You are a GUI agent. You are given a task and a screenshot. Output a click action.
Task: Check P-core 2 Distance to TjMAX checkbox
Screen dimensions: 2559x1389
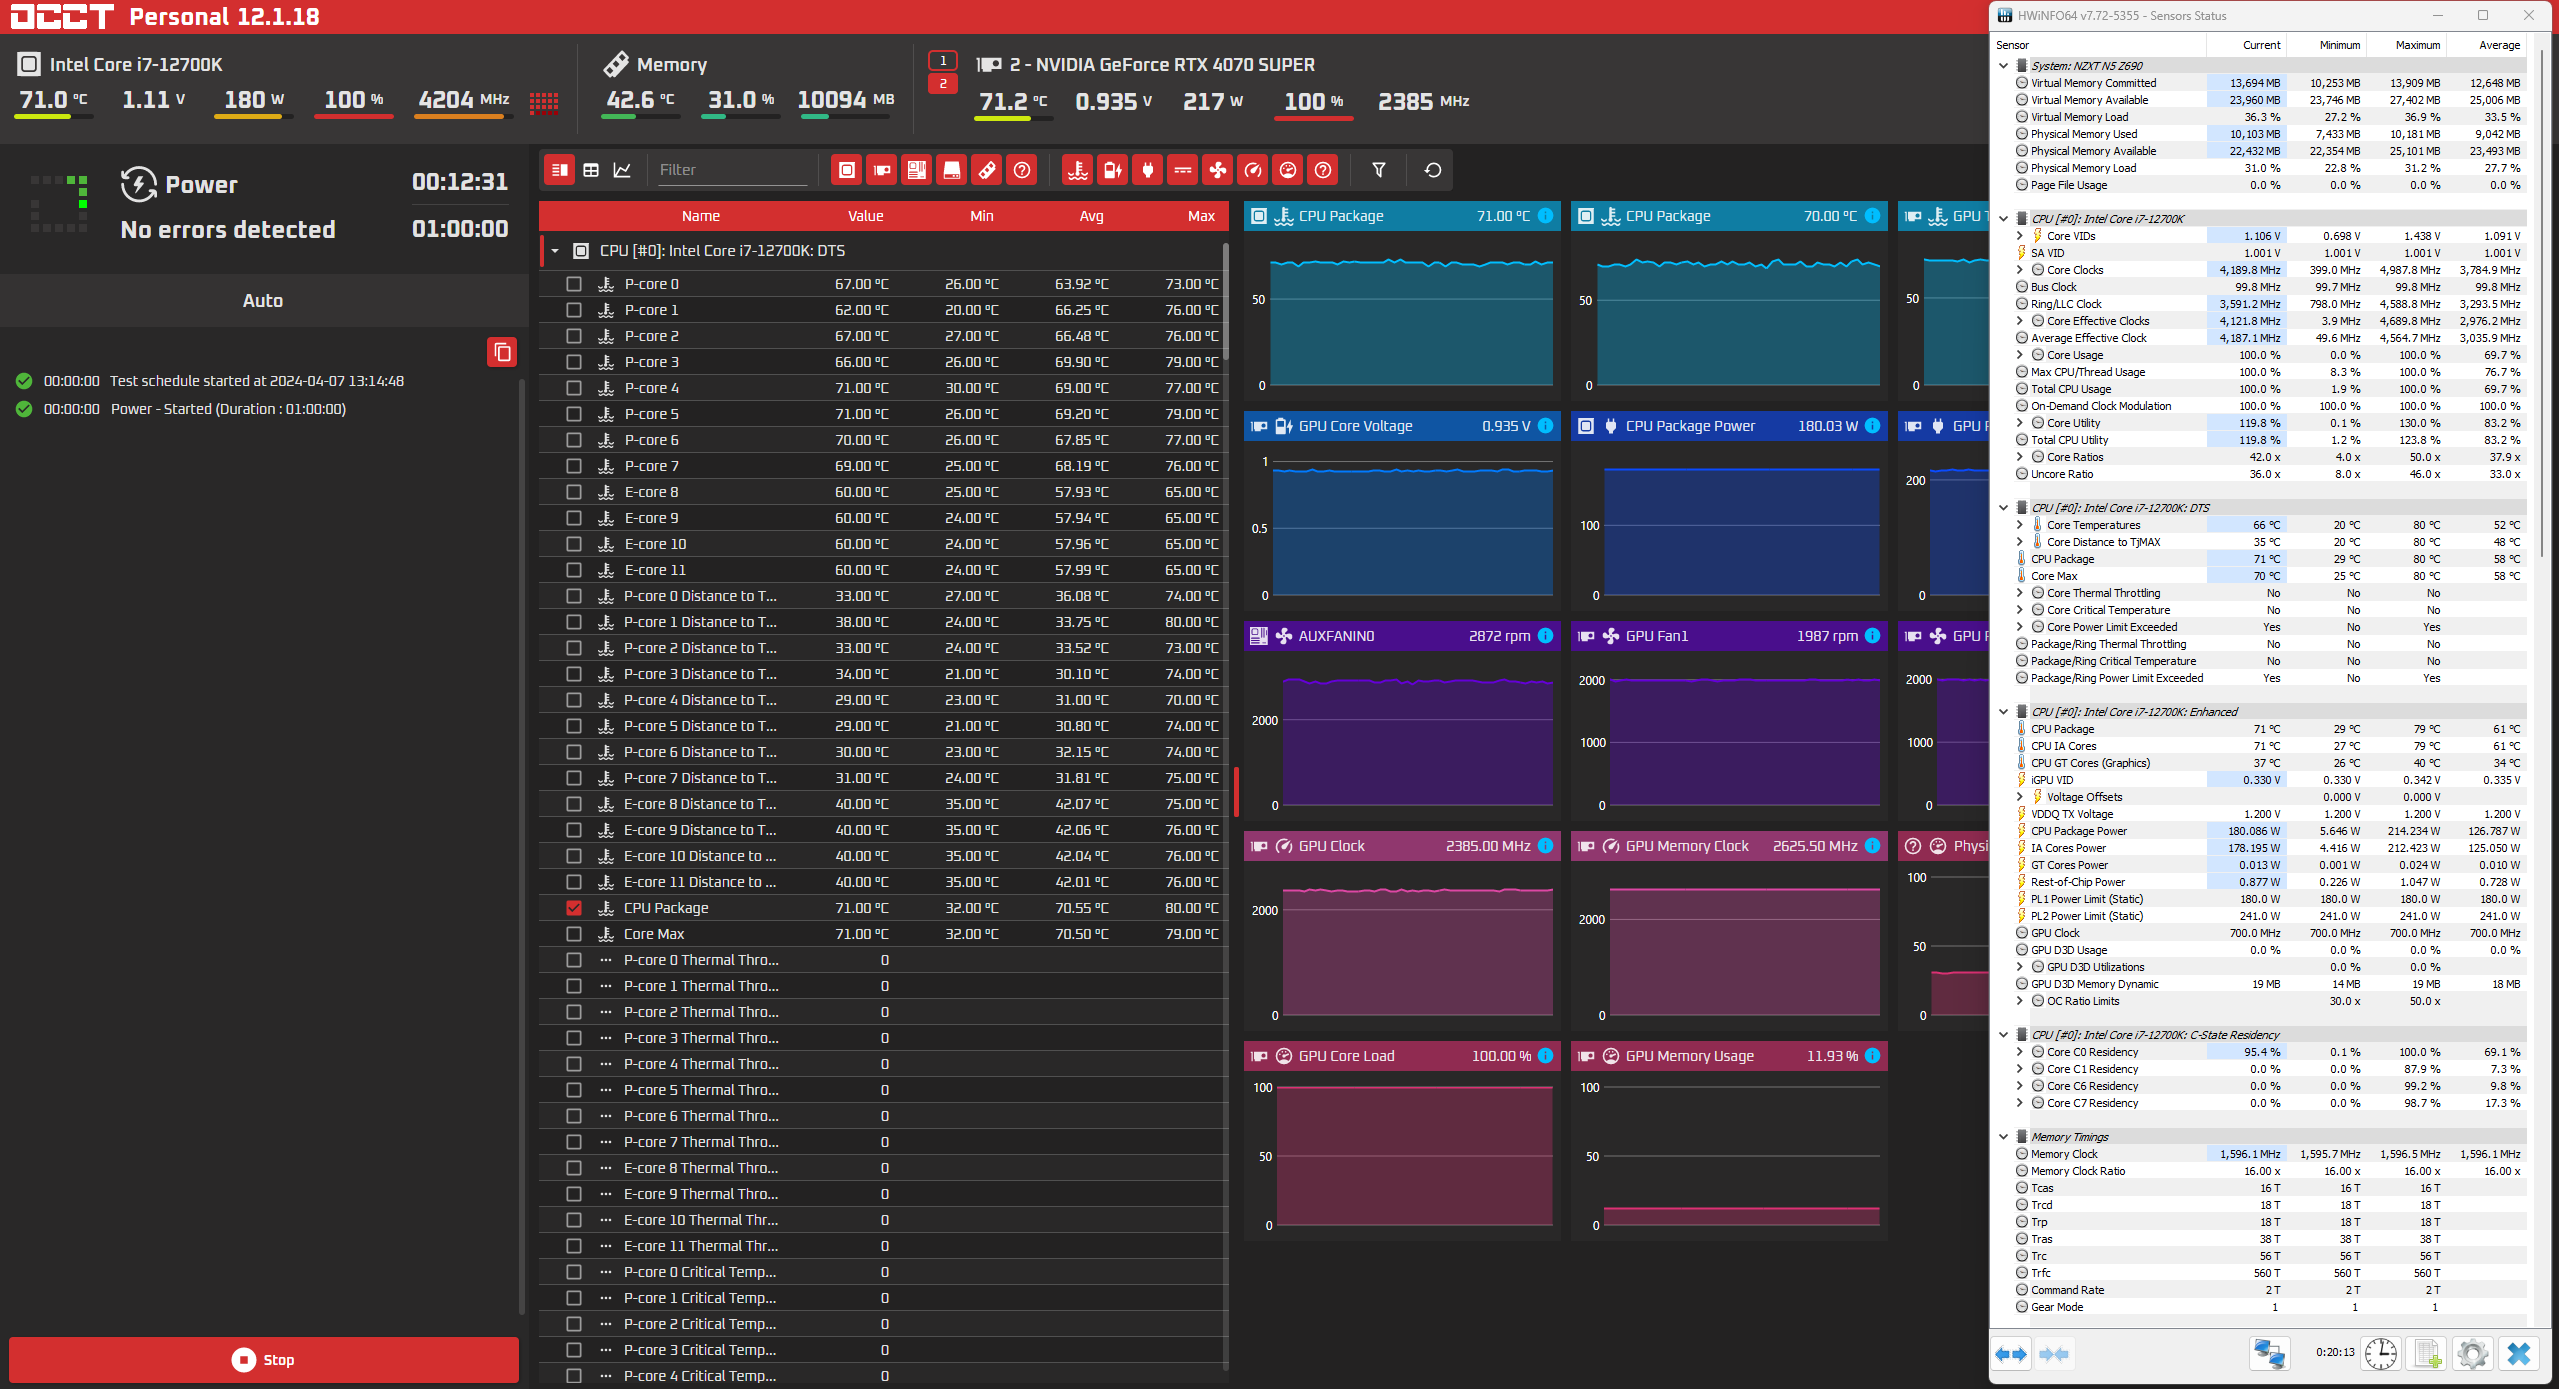click(x=574, y=648)
